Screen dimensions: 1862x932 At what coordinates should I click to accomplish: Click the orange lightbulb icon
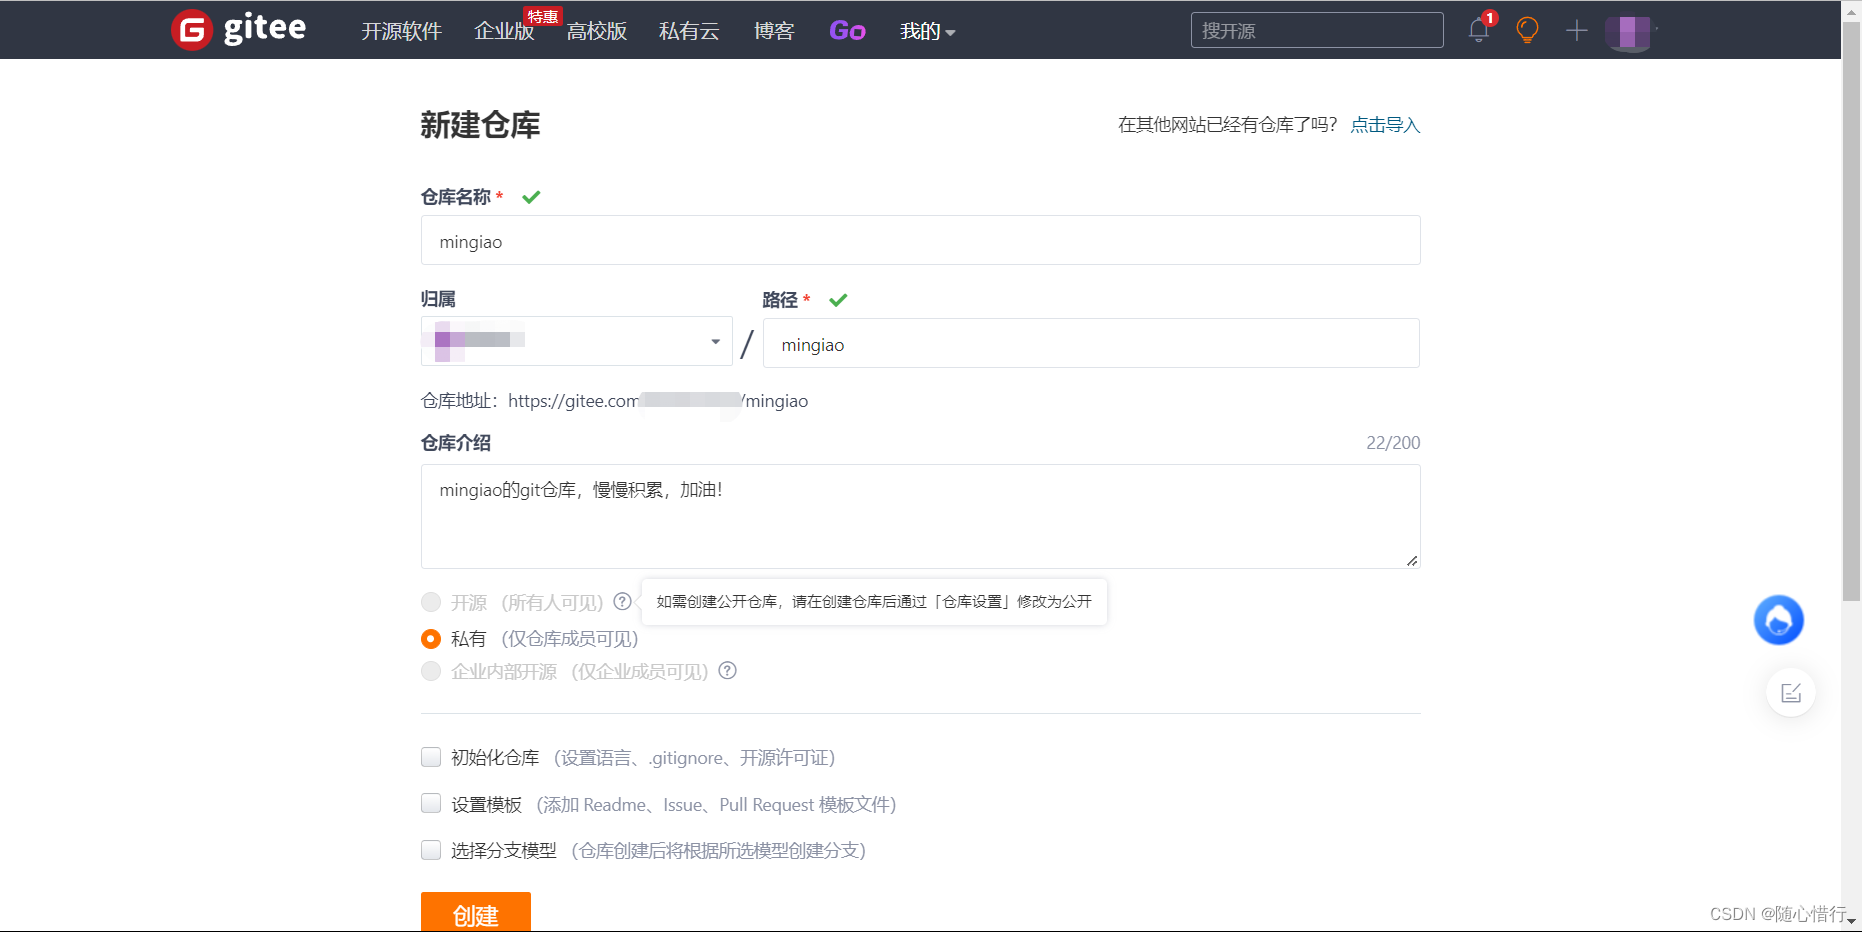[1527, 30]
